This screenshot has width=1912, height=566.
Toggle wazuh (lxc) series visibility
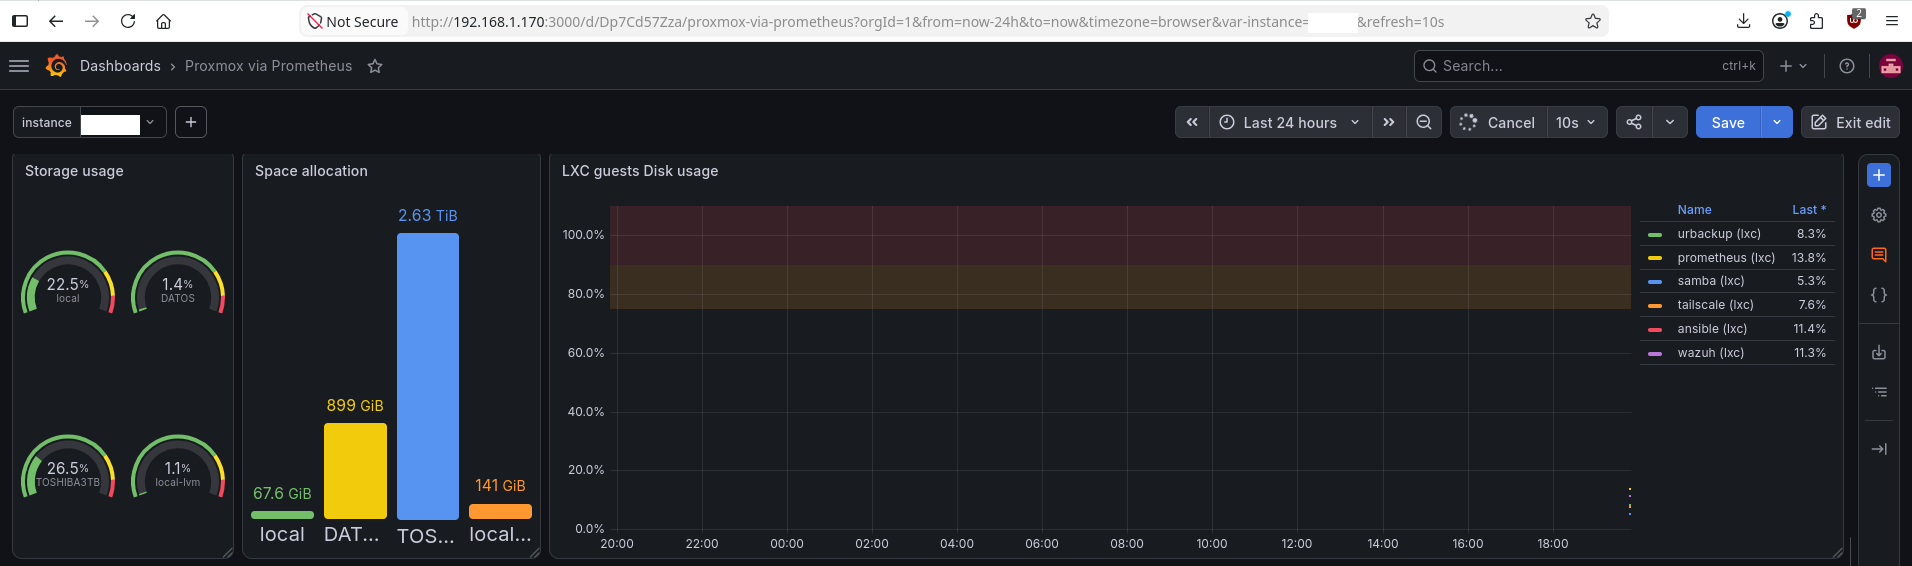(x=1710, y=353)
